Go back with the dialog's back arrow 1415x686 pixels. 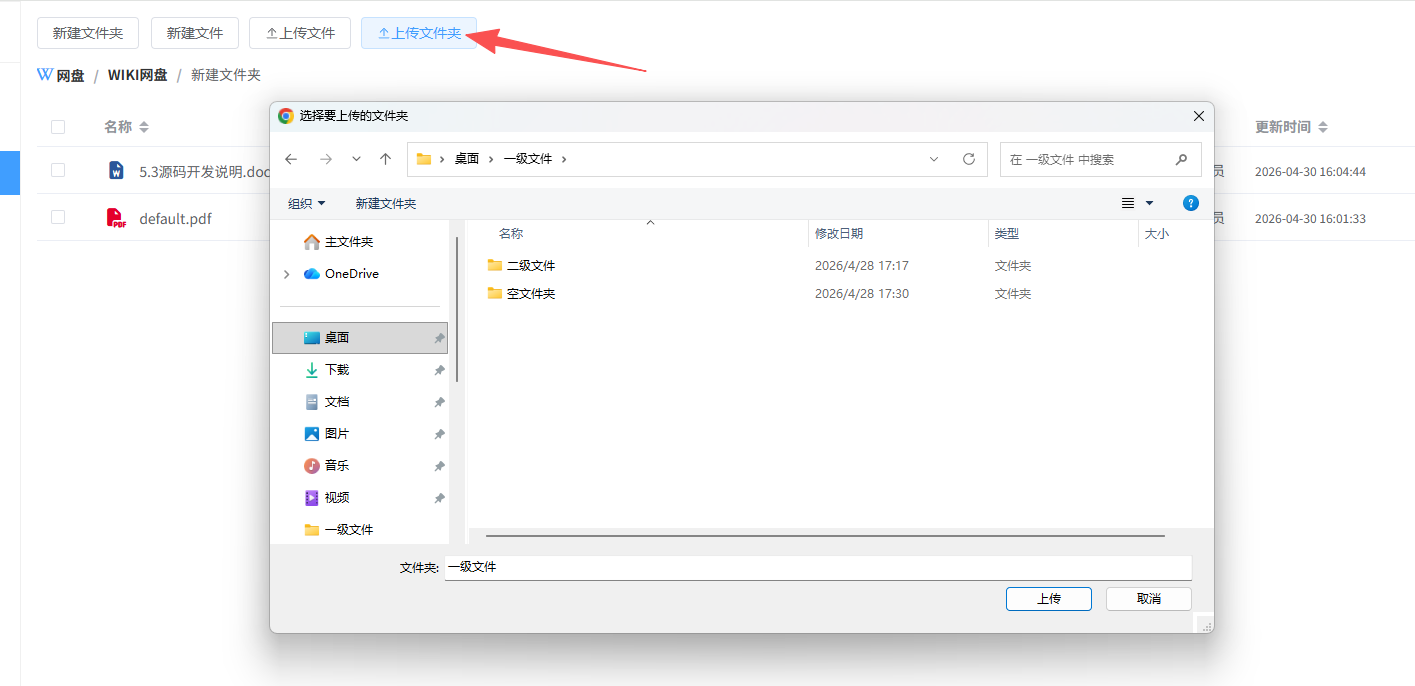click(x=291, y=159)
